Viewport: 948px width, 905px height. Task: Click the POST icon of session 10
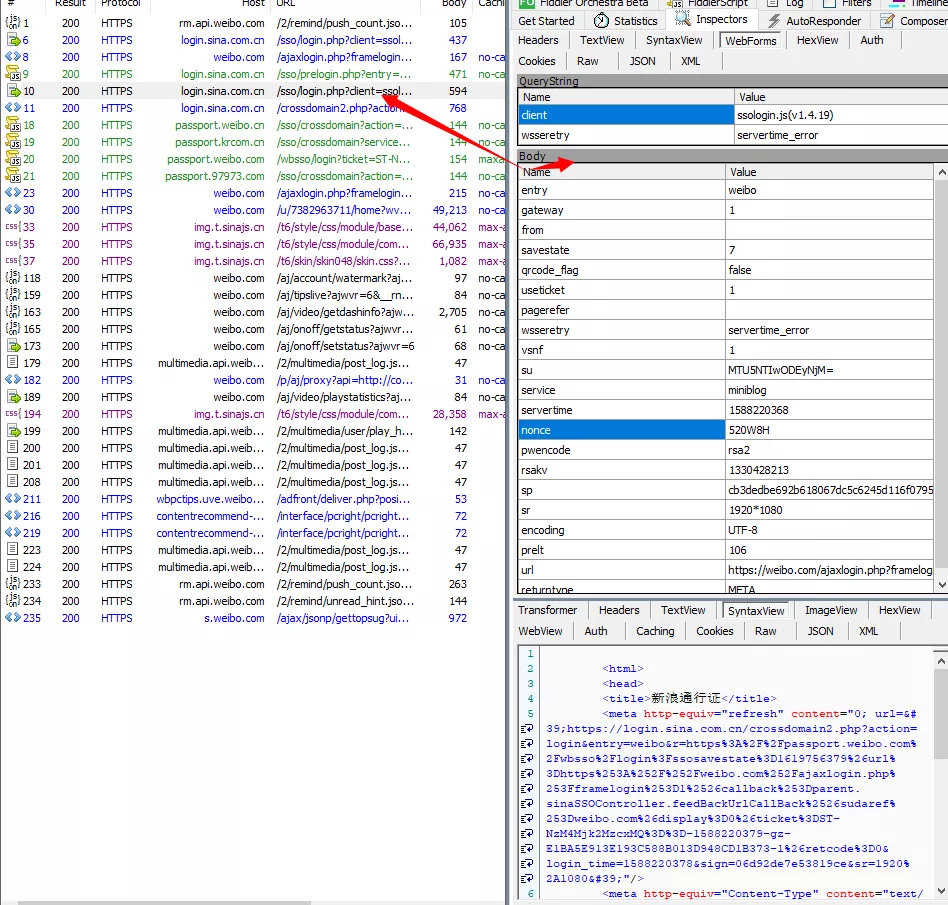point(12,91)
